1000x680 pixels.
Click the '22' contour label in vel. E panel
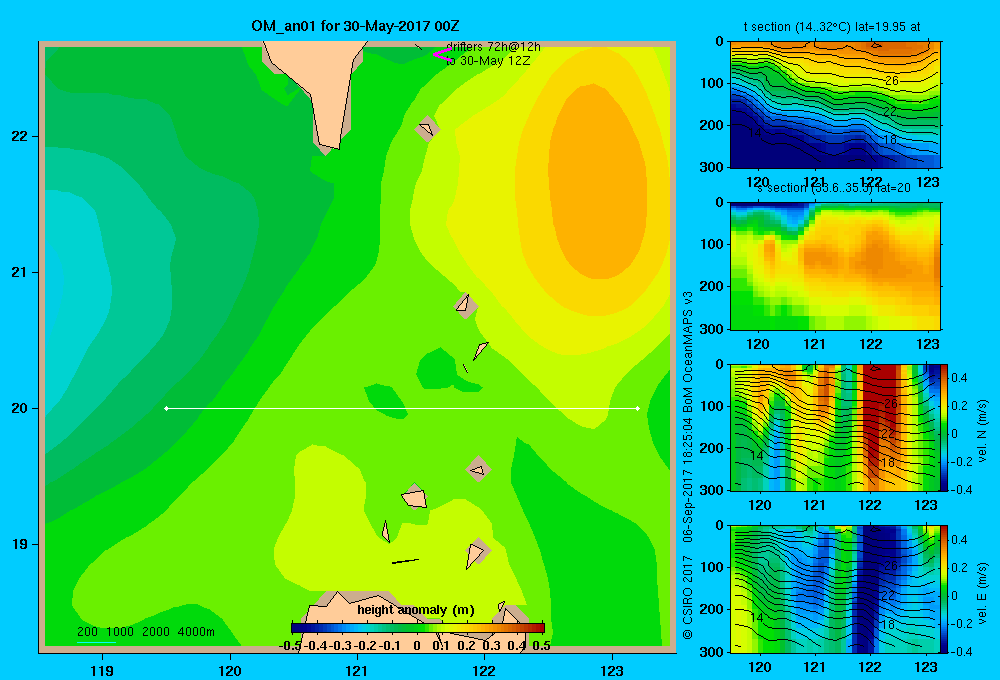(x=888, y=595)
